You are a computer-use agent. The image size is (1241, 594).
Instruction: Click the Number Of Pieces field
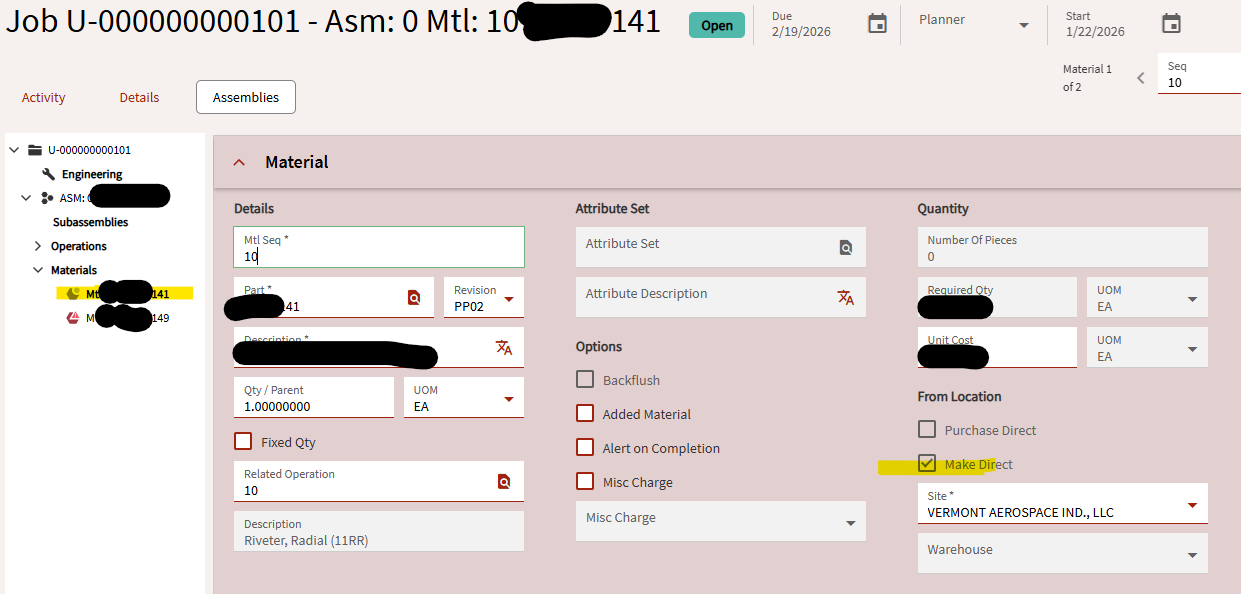1062,247
